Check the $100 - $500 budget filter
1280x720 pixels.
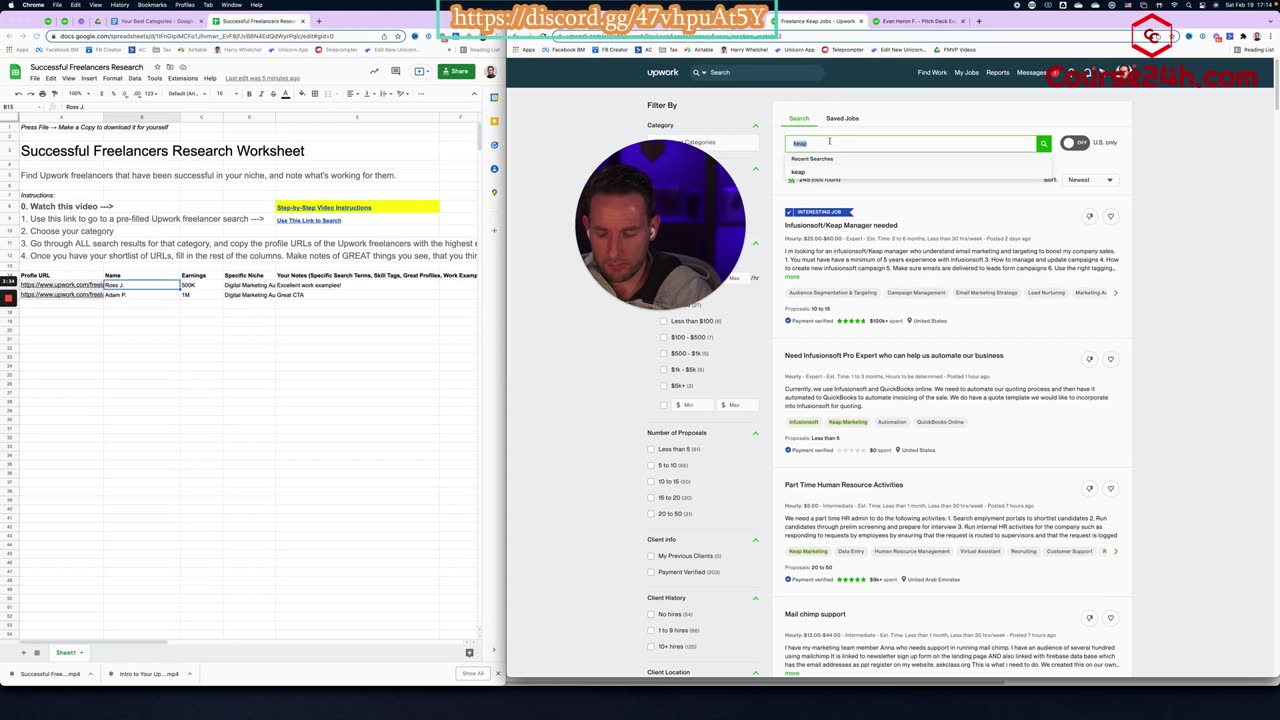pyautogui.click(x=664, y=337)
